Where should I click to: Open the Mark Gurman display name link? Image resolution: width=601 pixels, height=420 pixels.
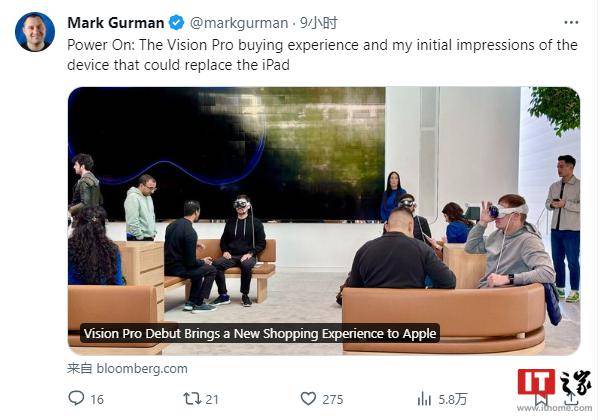[x=116, y=22]
